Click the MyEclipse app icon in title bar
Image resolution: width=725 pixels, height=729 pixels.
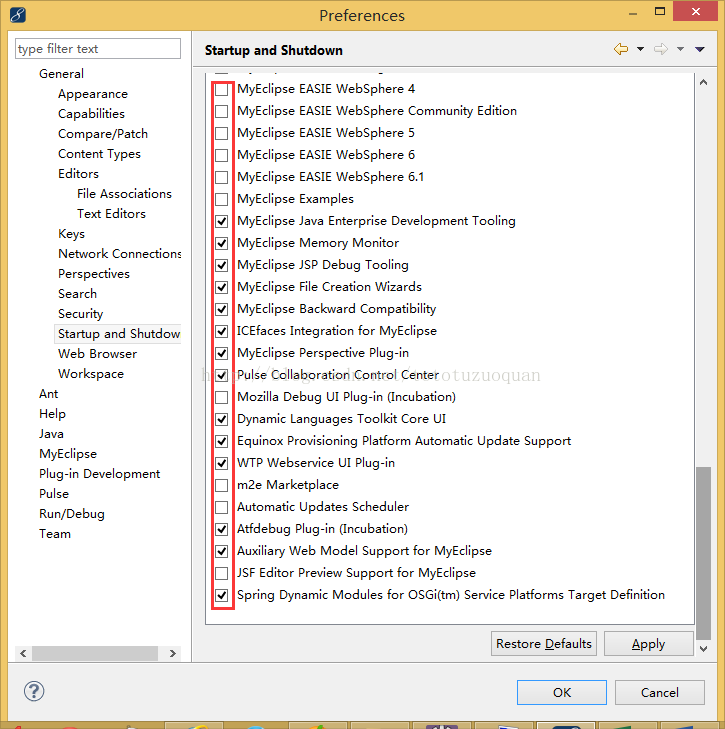18,15
